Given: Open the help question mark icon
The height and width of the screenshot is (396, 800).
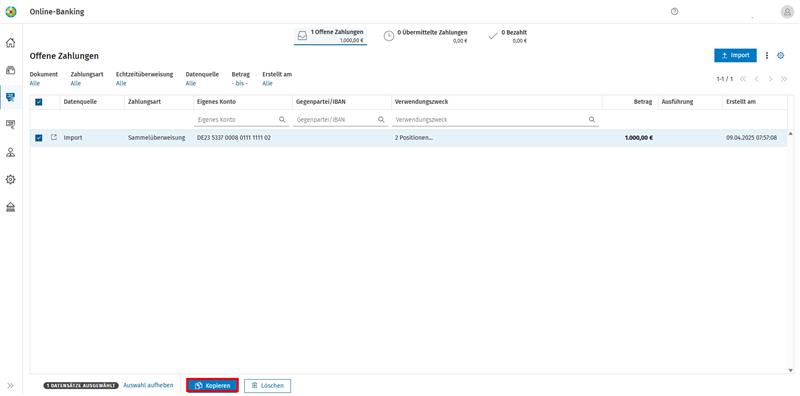Looking at the screenshot, I should pos(674,12).
